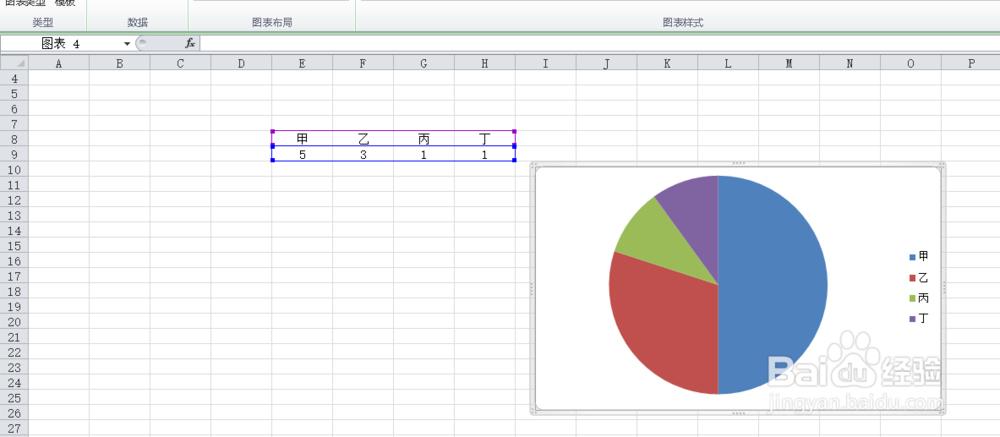
Task: Click inside the formula bar input
Action: pyautogui.click(x=599, y=43)
